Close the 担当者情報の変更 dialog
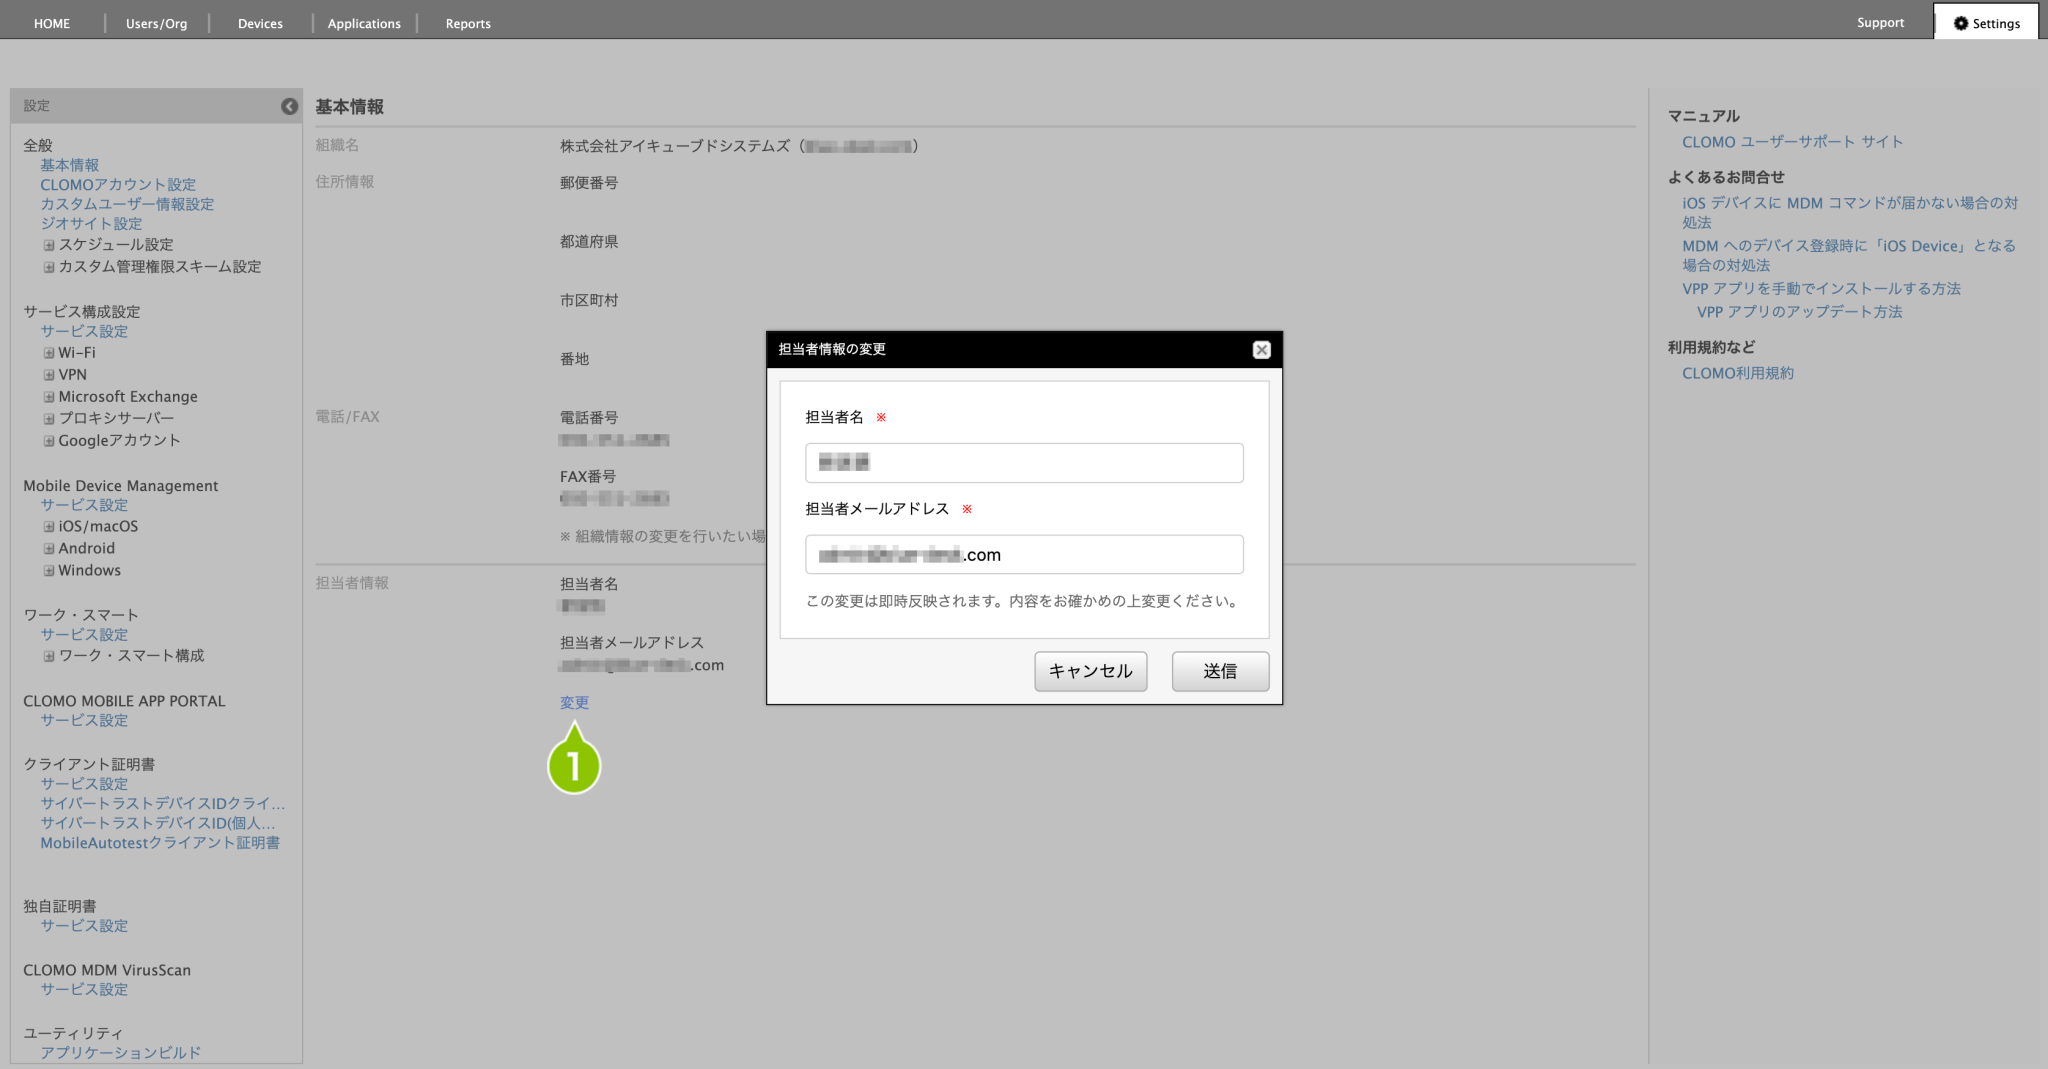Viewport: 2048px width, 1069px height. click(1261, 350)
